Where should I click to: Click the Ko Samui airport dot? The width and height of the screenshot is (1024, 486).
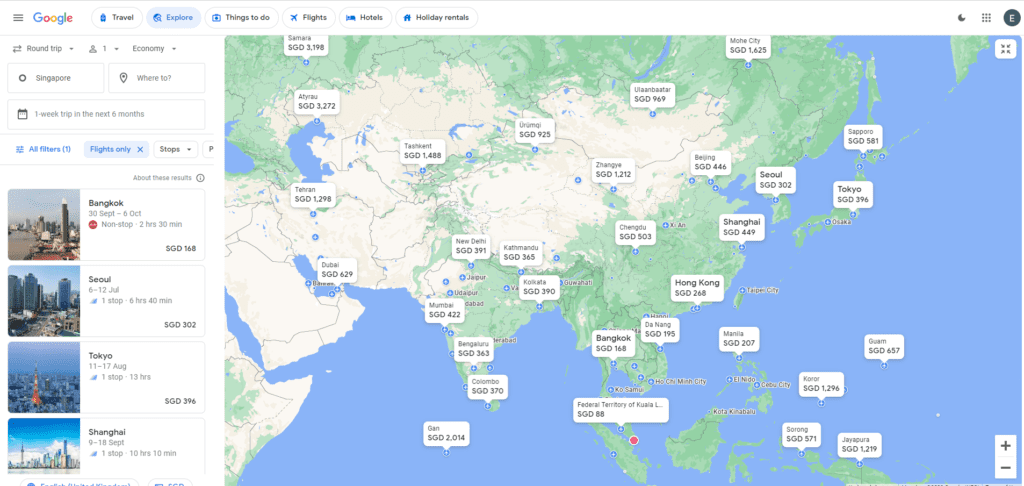point(611,390)
